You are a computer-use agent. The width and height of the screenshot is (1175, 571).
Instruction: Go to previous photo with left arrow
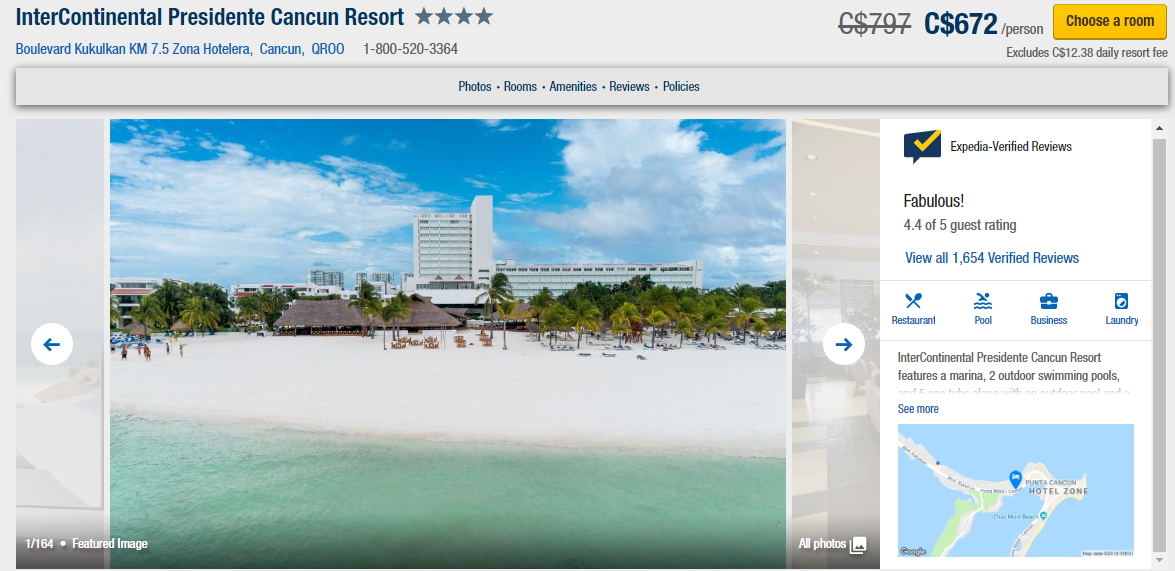[52, 344]
